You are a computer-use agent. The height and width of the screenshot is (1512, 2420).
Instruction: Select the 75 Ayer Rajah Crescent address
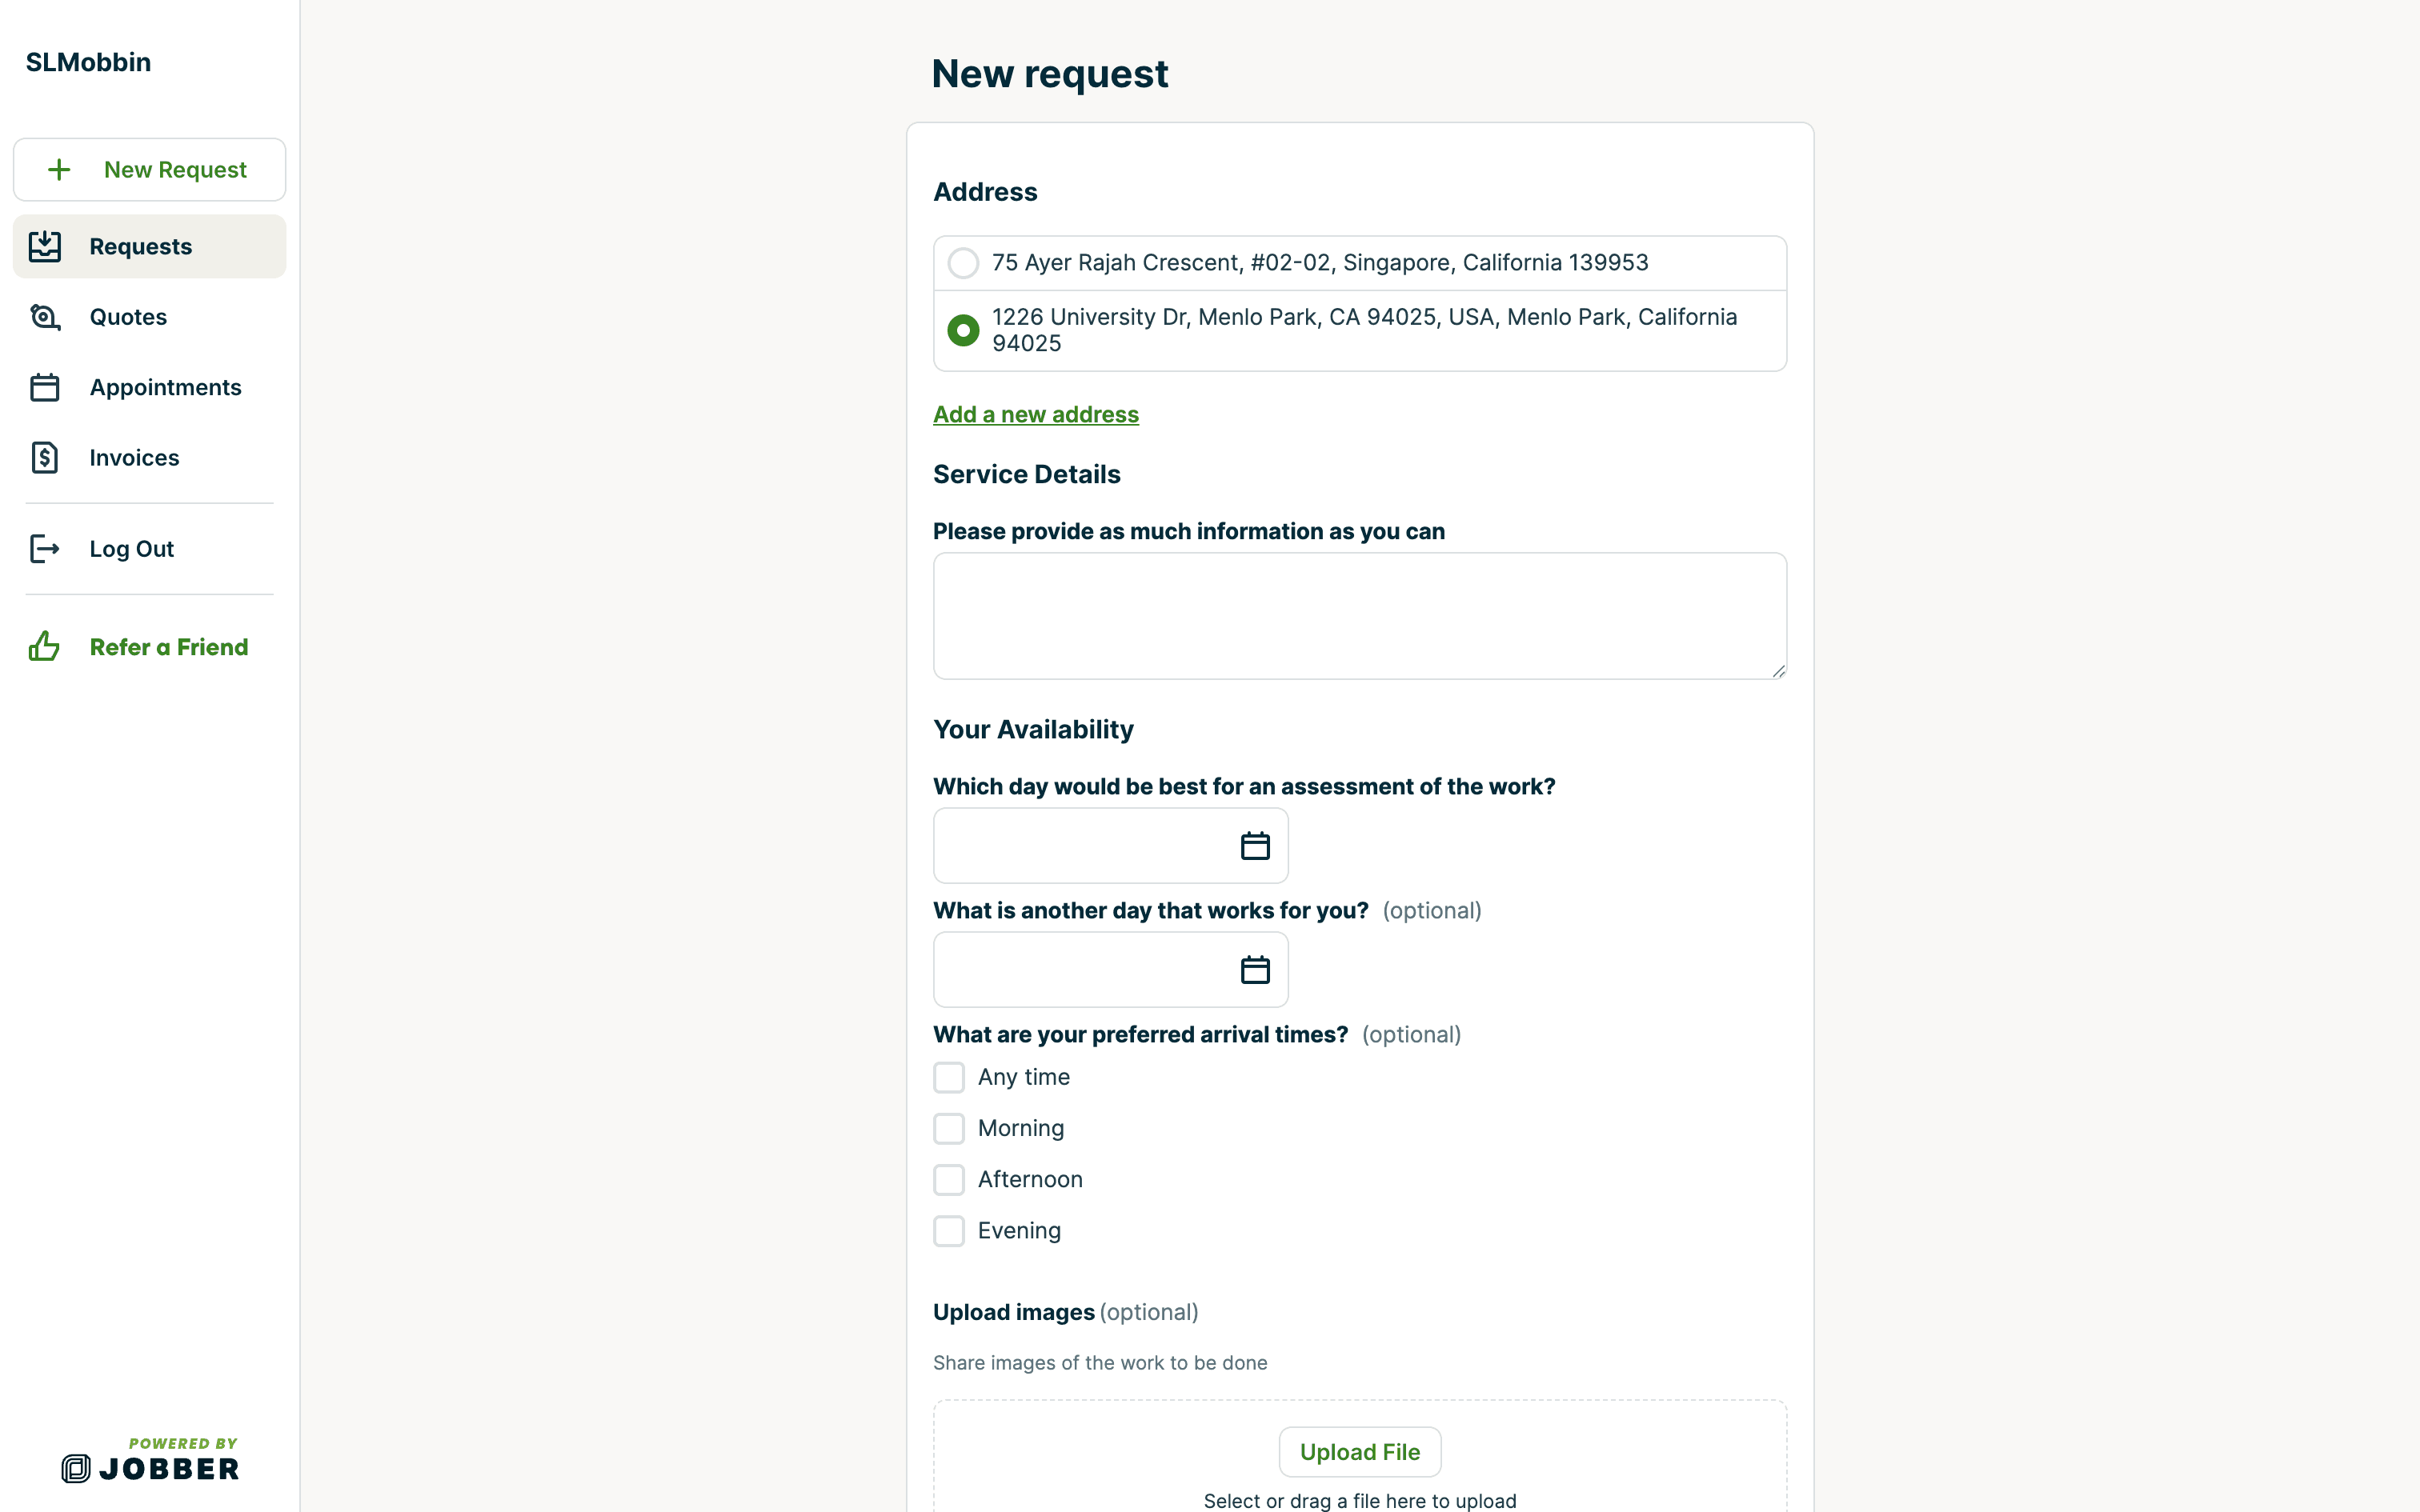point(963,263)
